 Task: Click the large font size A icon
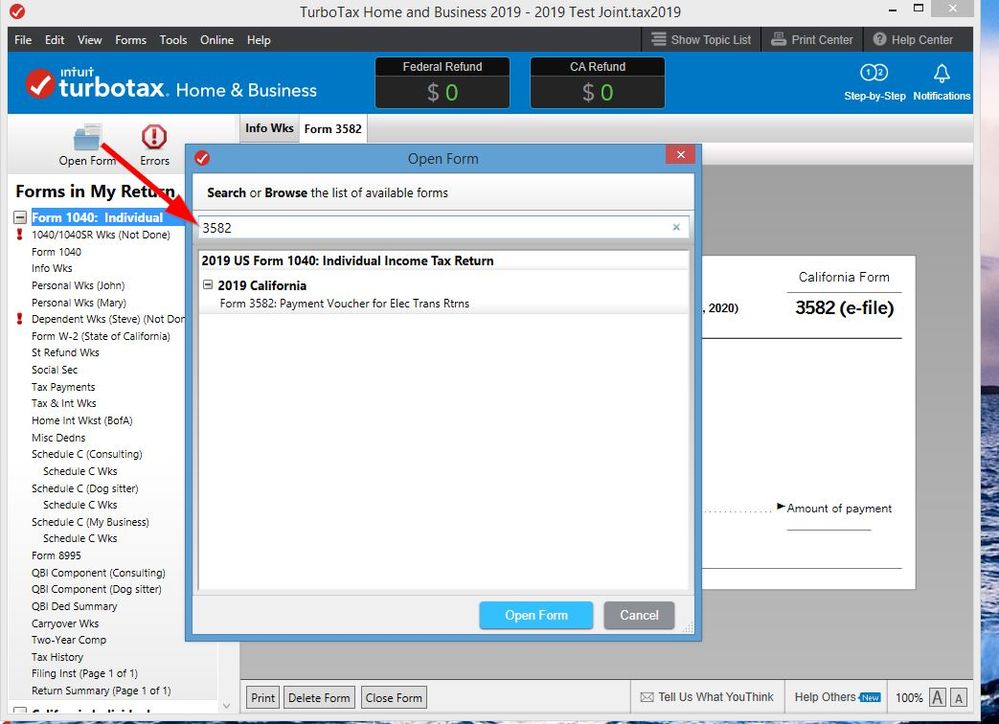pyautogui.click(x=937, y=697)
